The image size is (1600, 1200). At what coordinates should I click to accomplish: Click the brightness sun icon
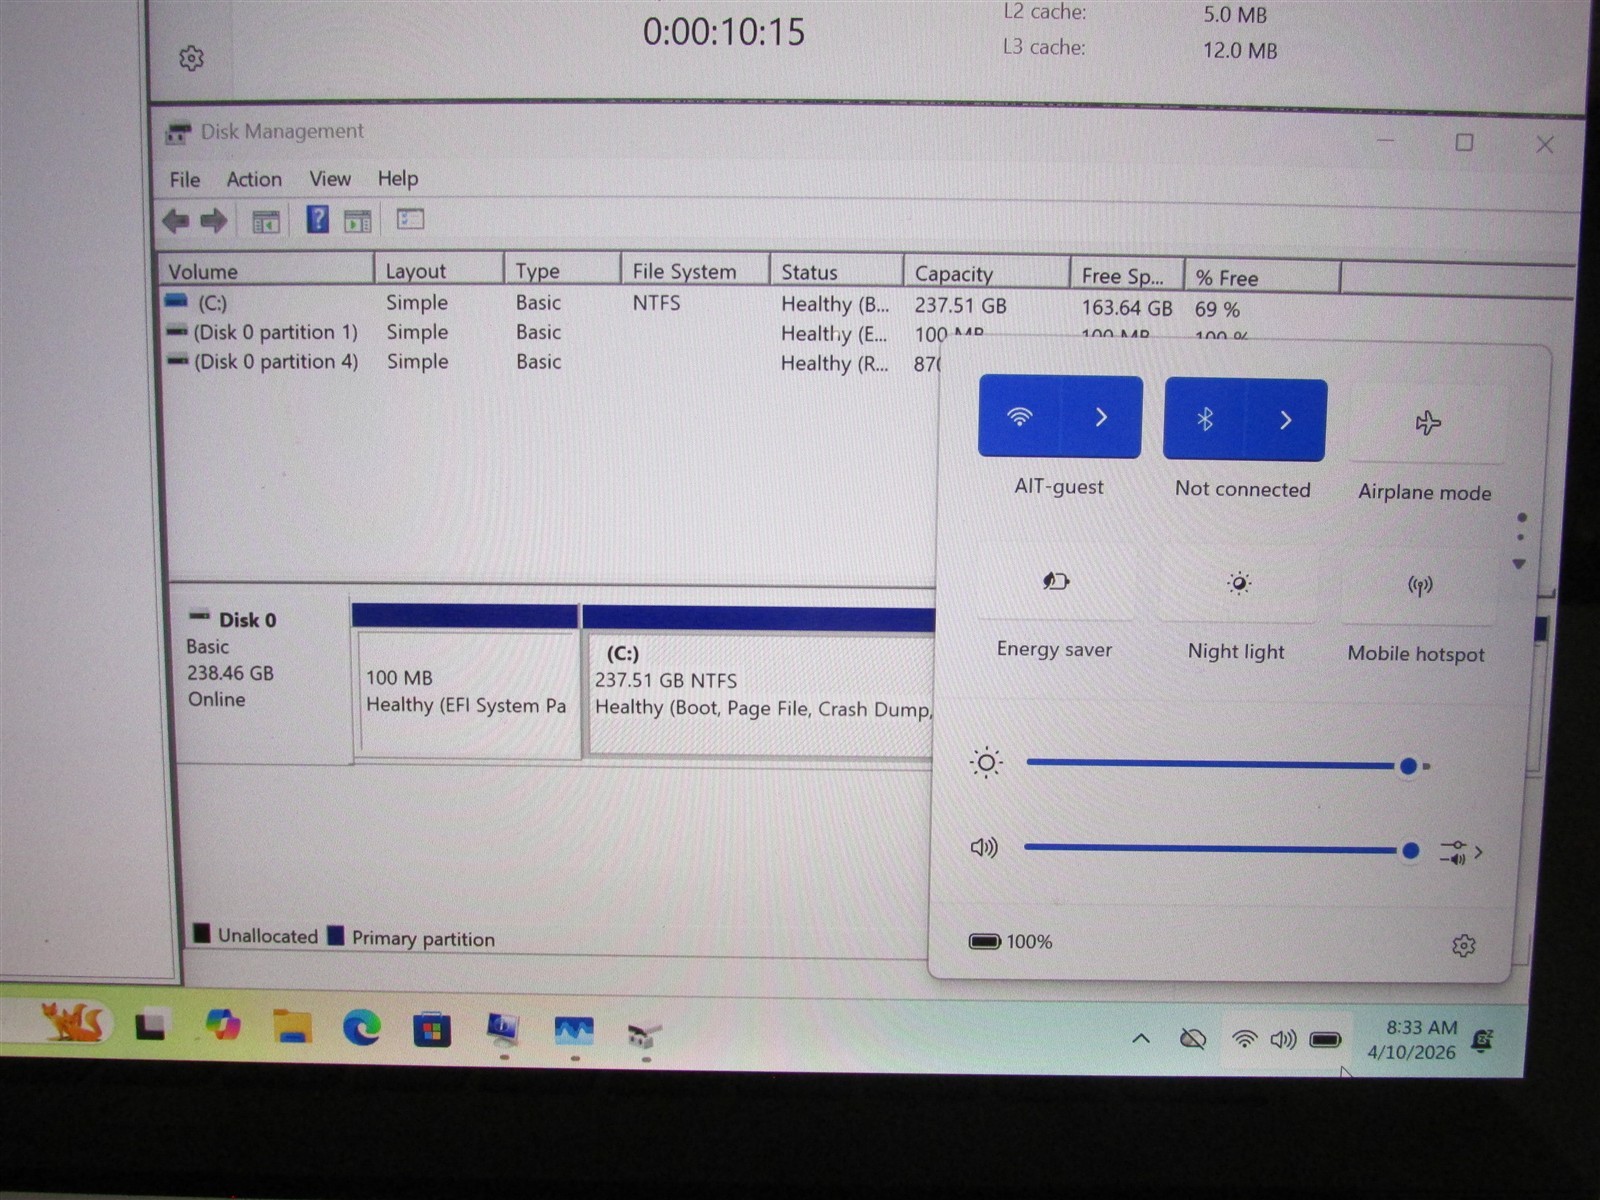(986, 763)
